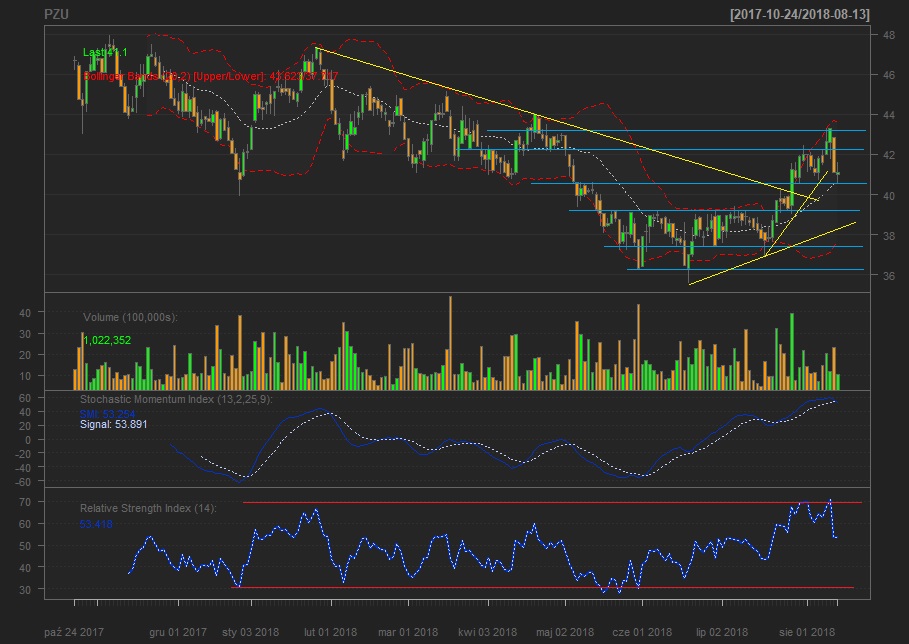This screenshot has width=909, height=644.
Task: Click the cze 01 2018 date label
Action: 642,632
